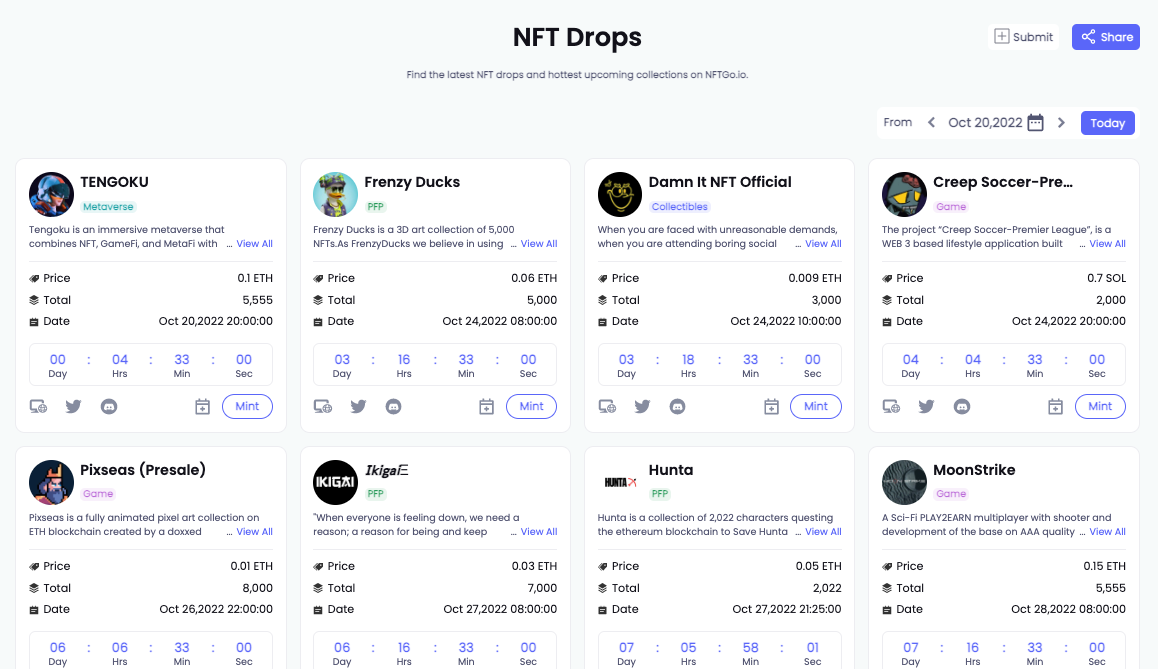Open the TENGOKU avatar thumbnail
Screen dimensions: 1158x669
coord(51,194)
